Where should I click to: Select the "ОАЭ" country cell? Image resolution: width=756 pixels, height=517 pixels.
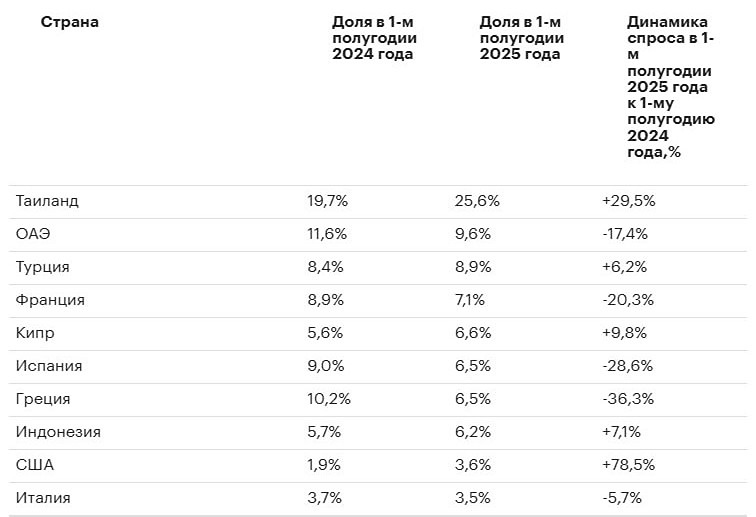[33, 234]
